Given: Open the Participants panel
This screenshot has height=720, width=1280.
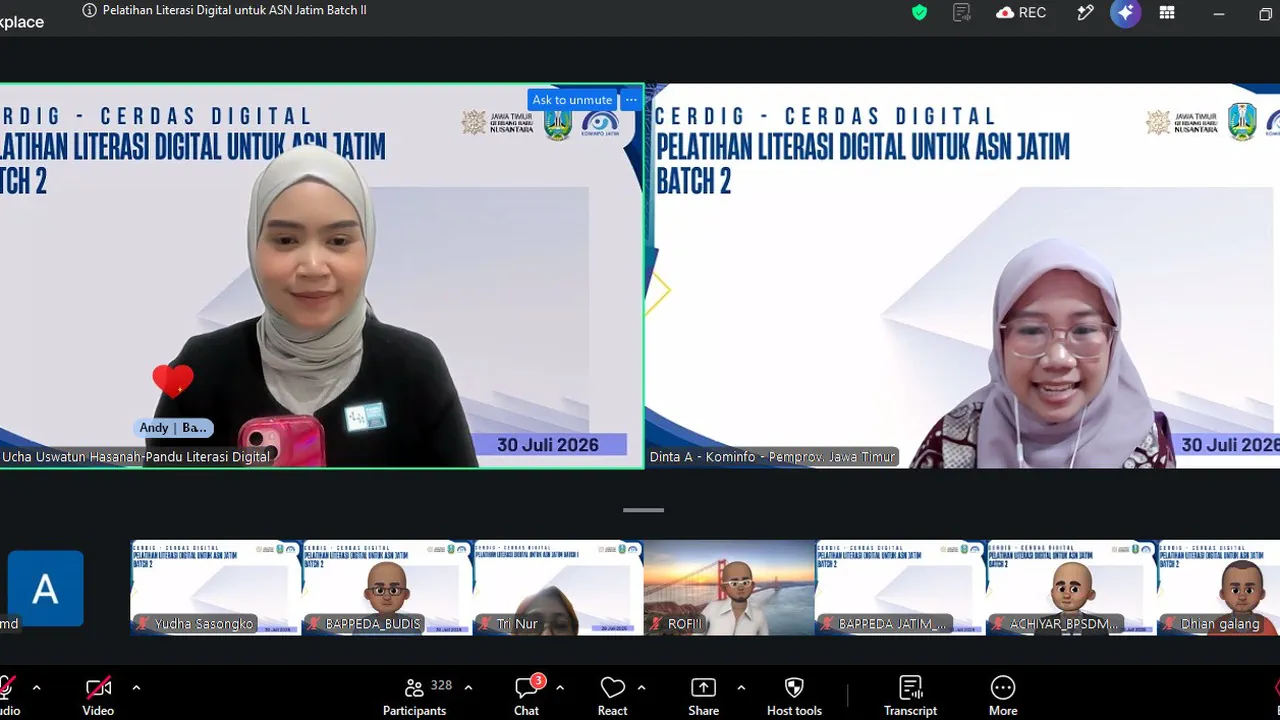Looking at the screenshot, I should (x=414, y=696).
